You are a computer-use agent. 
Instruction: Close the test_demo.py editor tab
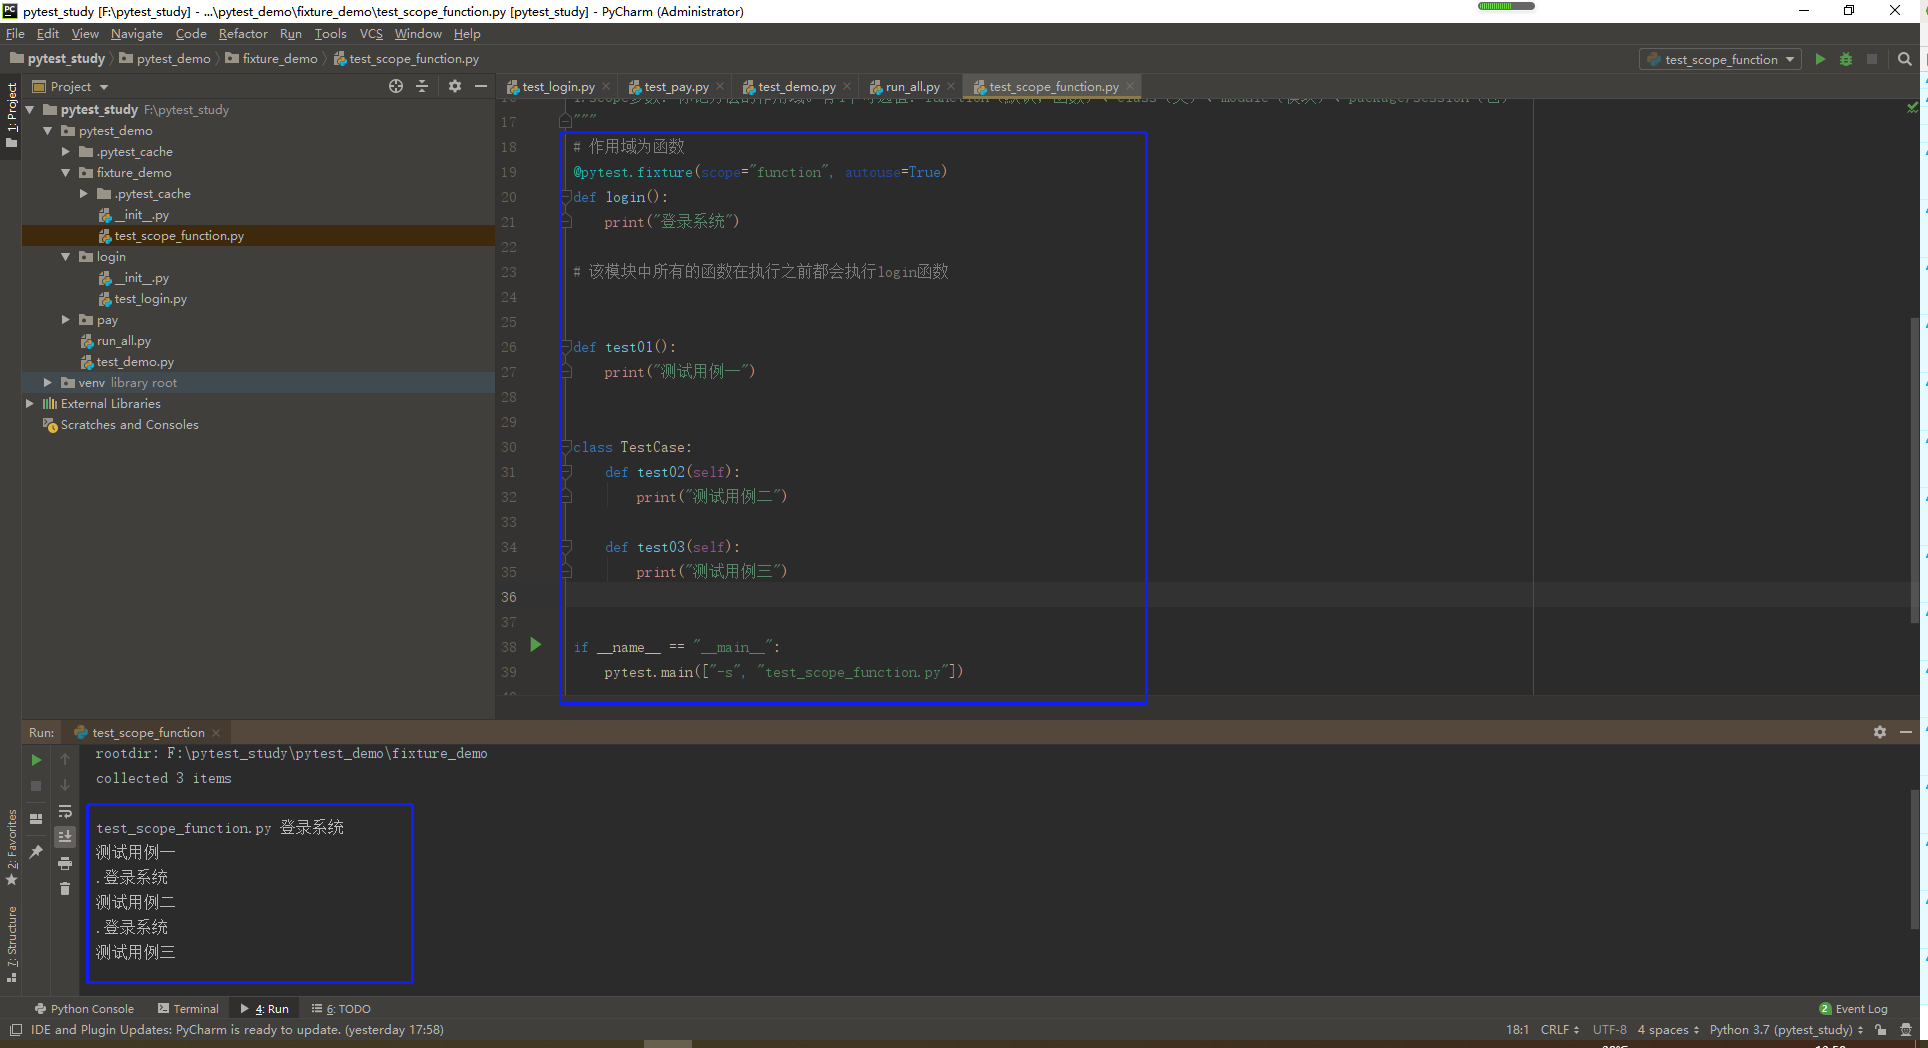847,87
